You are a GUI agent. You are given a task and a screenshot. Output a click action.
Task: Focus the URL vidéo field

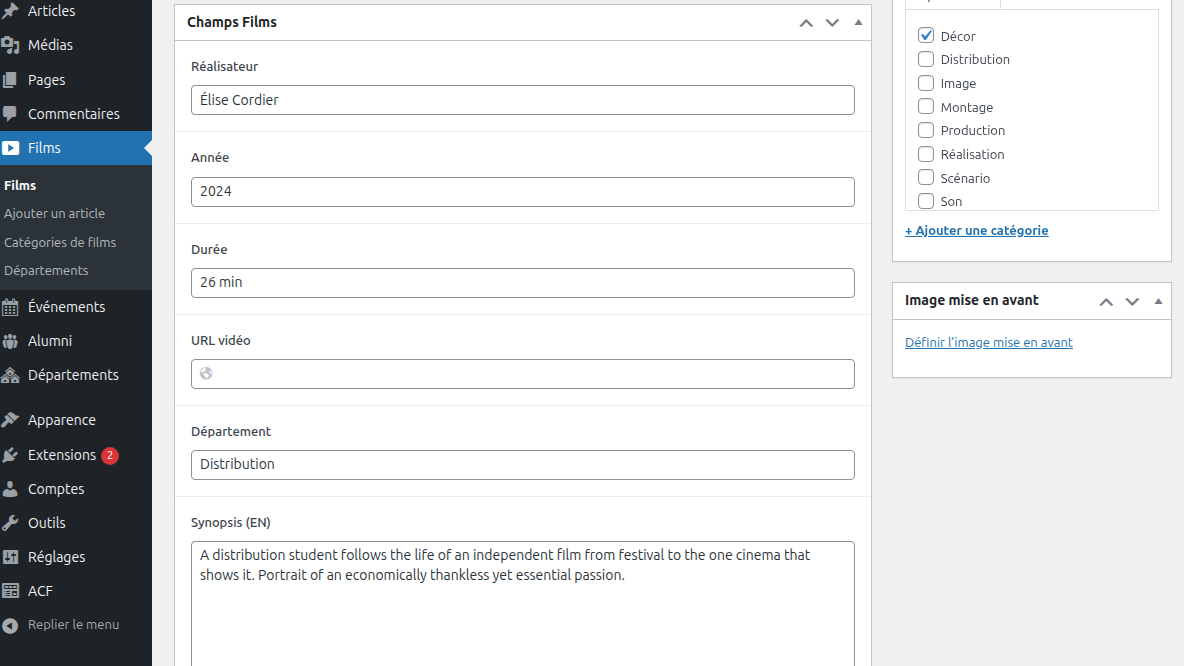[523, 374]
